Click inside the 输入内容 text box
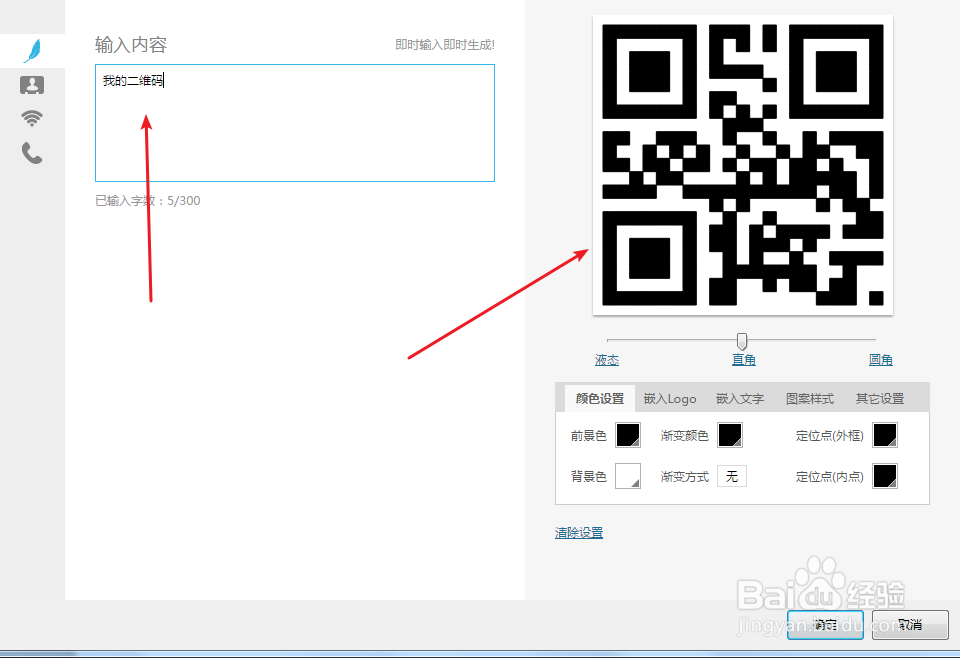Image resolution: width=960 pixels, height=658 pixels. click(294, 123)
